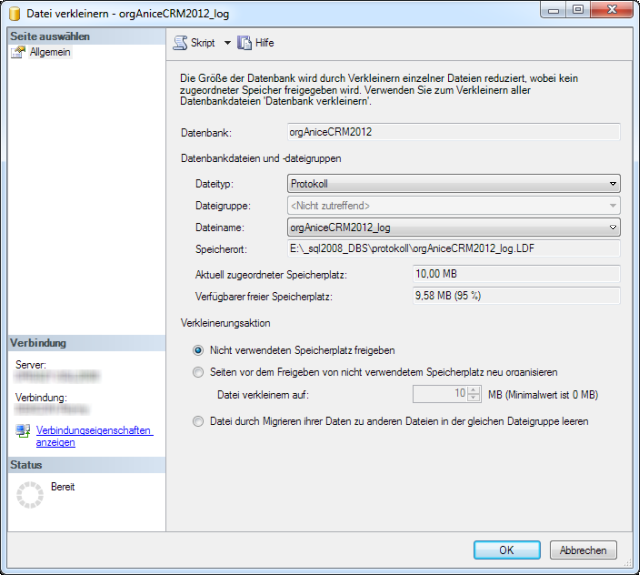
Task: Click the Datenbankdateien und -dateigruppen heading
Action: (261, 158)
